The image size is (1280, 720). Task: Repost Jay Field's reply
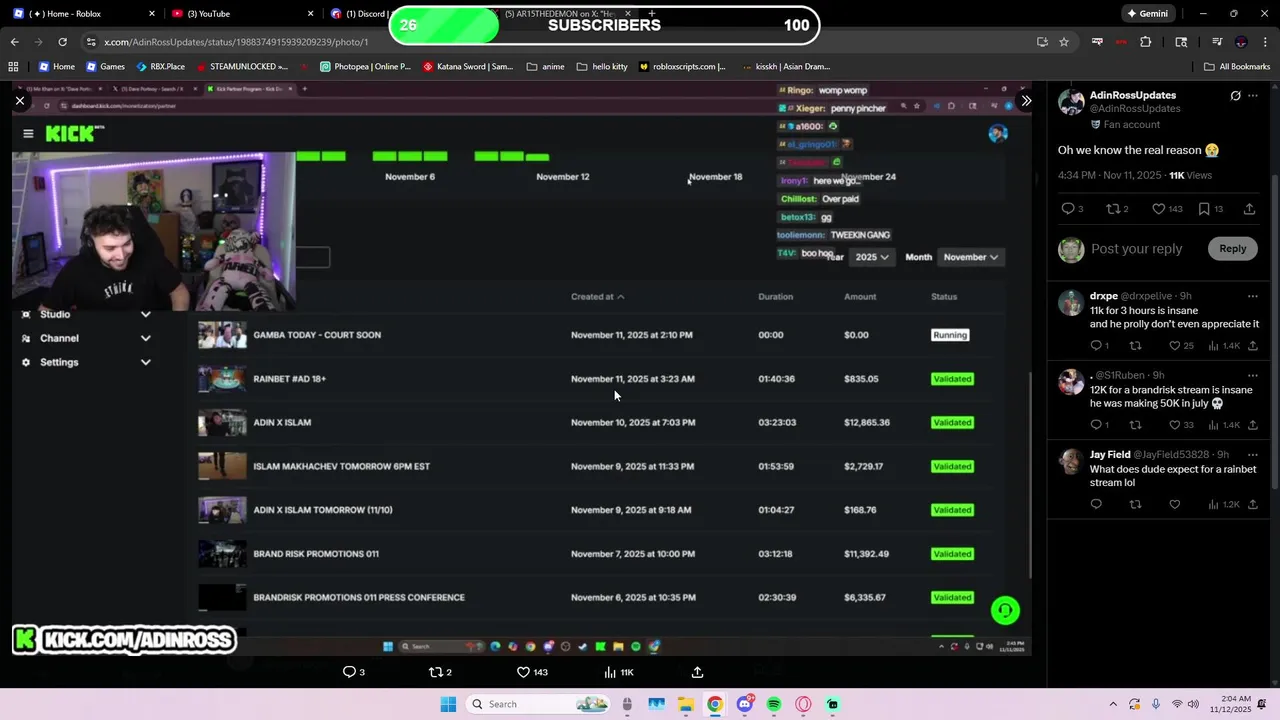[x=1135, y=505]
